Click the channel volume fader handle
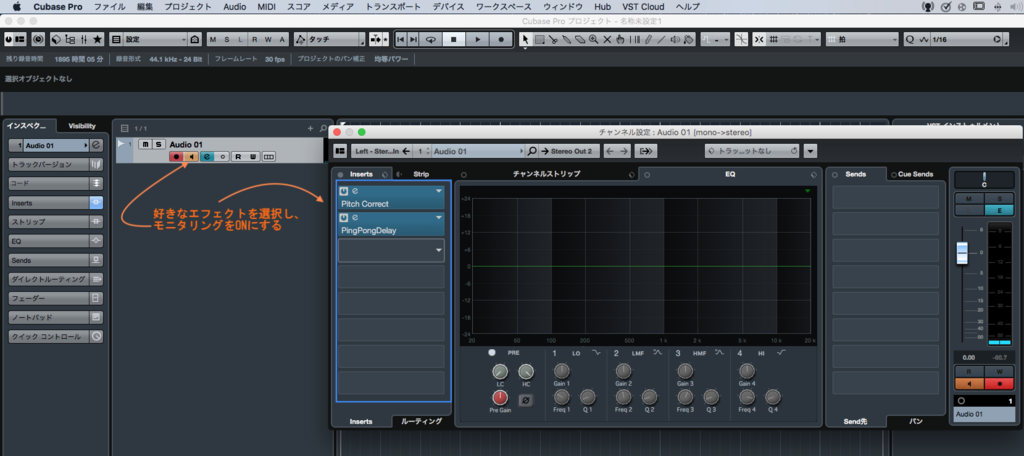The image size is (1024, 456). point(962,253)
